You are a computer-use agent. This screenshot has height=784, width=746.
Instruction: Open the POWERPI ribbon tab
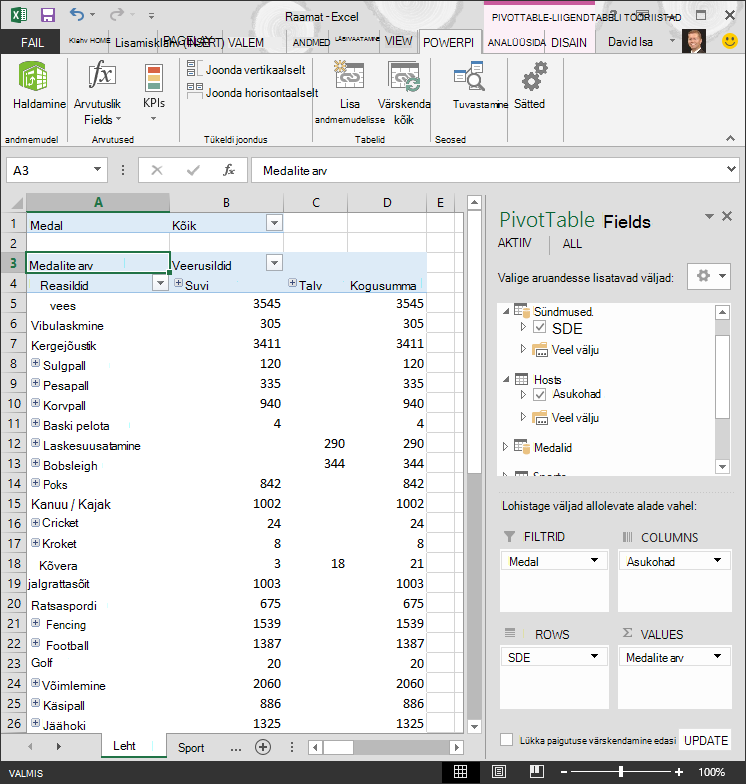448,42
